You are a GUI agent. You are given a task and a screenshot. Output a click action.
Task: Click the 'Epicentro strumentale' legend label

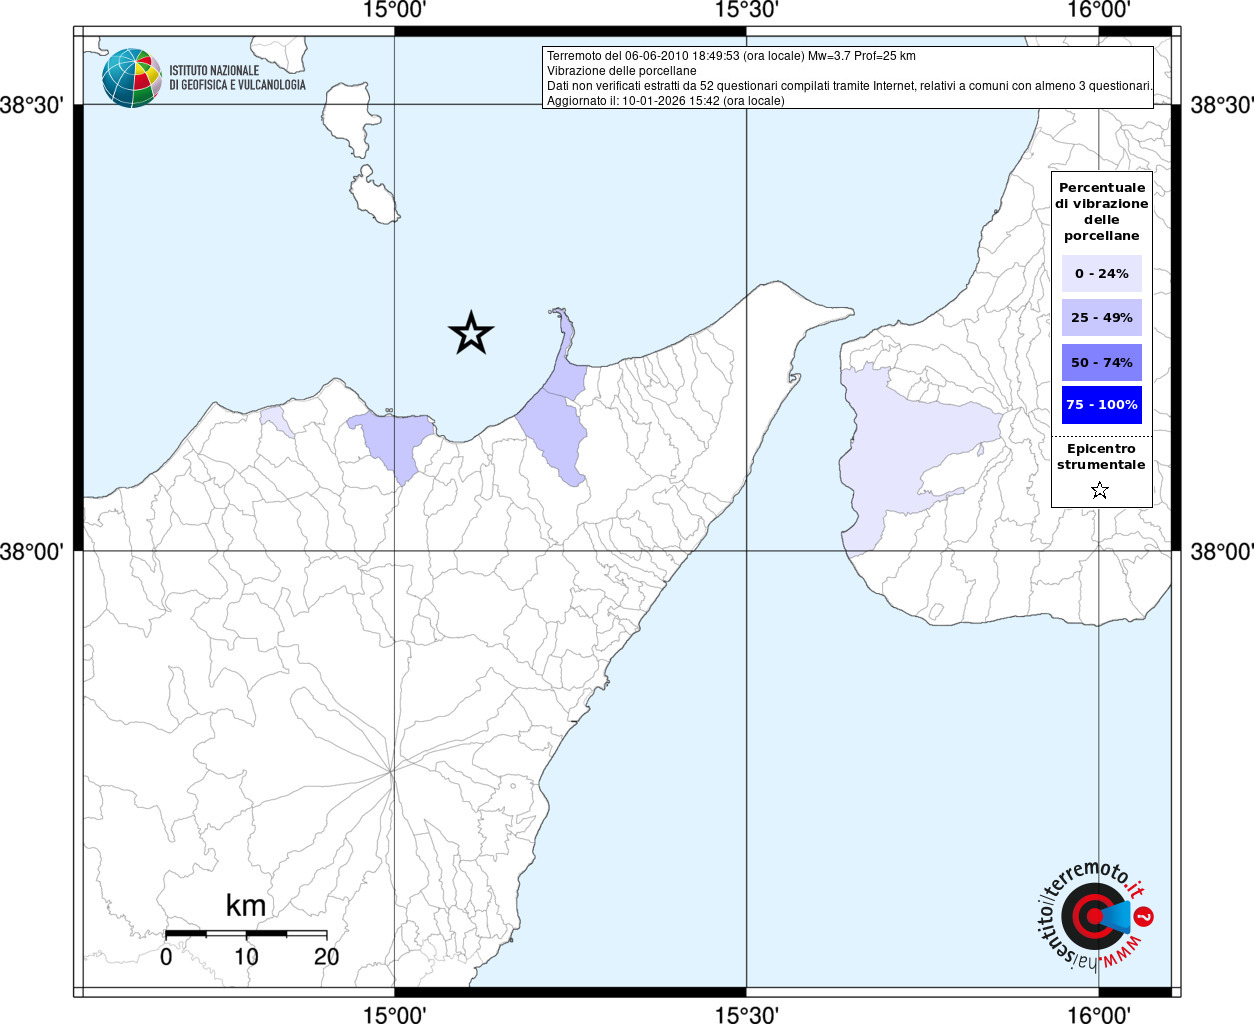1101,457
